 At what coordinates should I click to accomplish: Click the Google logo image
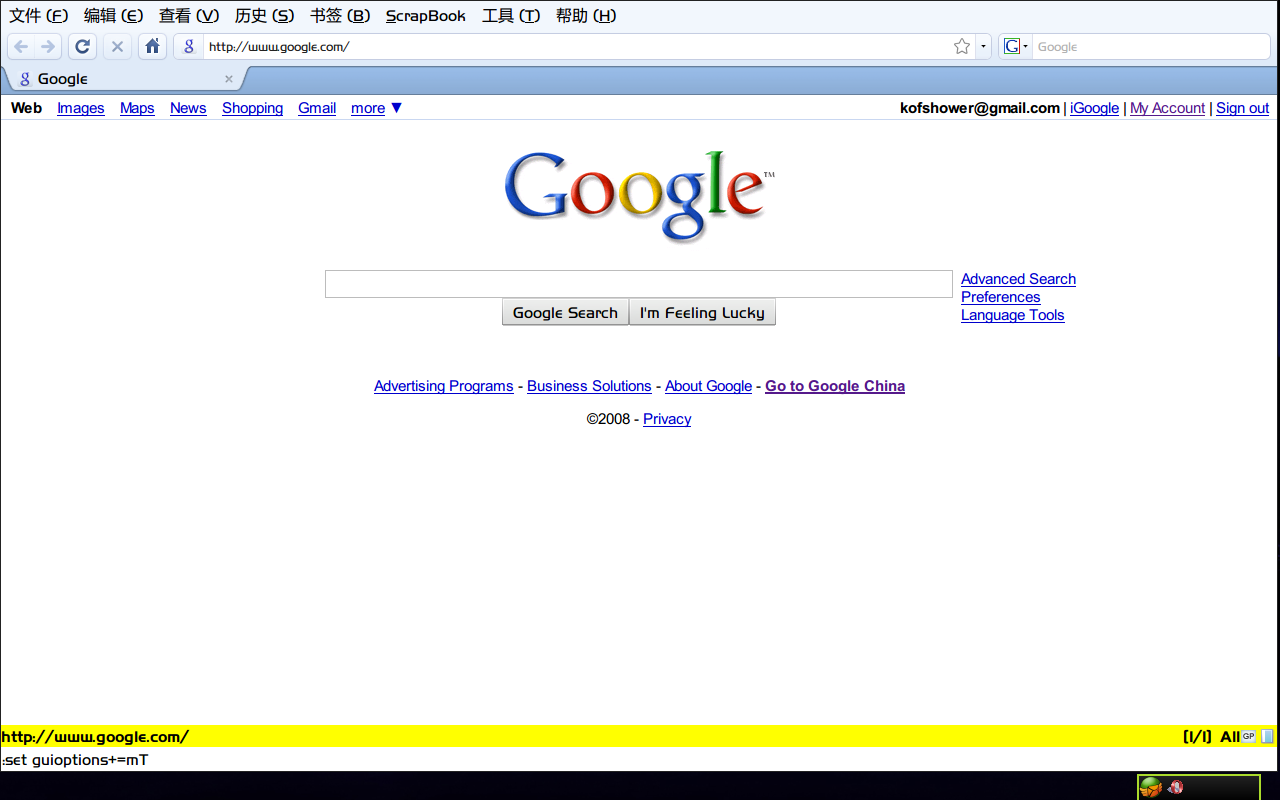point(640,195)
